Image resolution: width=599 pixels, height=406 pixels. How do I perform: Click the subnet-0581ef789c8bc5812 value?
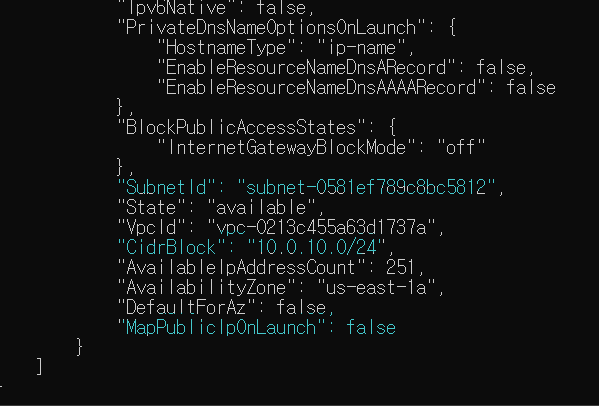(366, 187)
